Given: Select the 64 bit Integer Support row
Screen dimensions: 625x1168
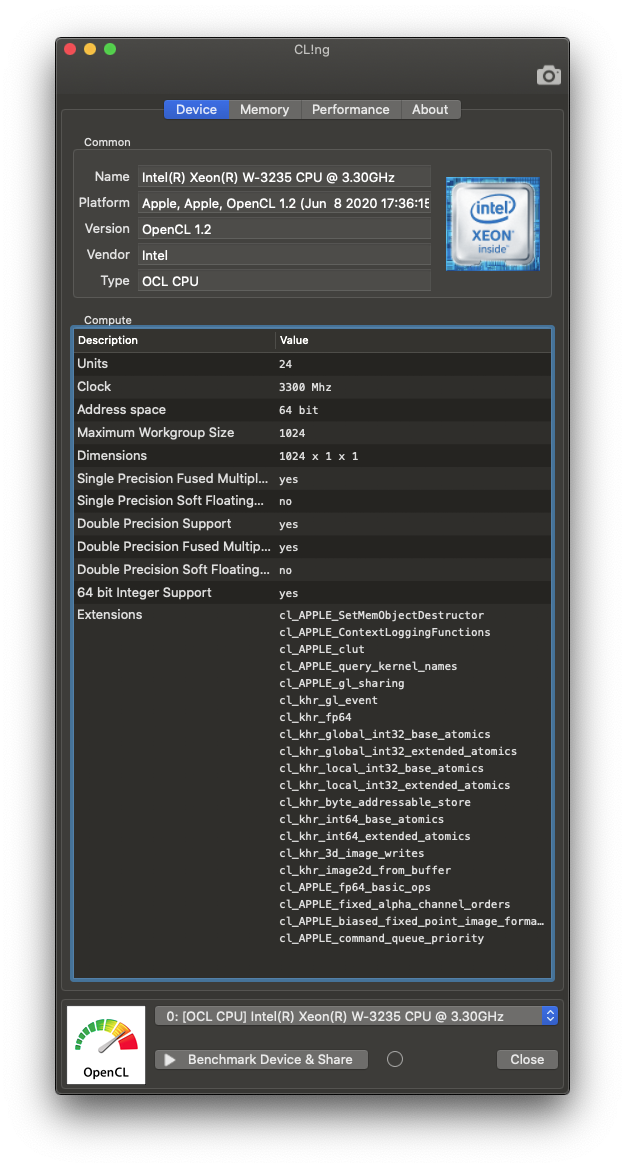Looking at the screenshot, I should pos(313,592).
